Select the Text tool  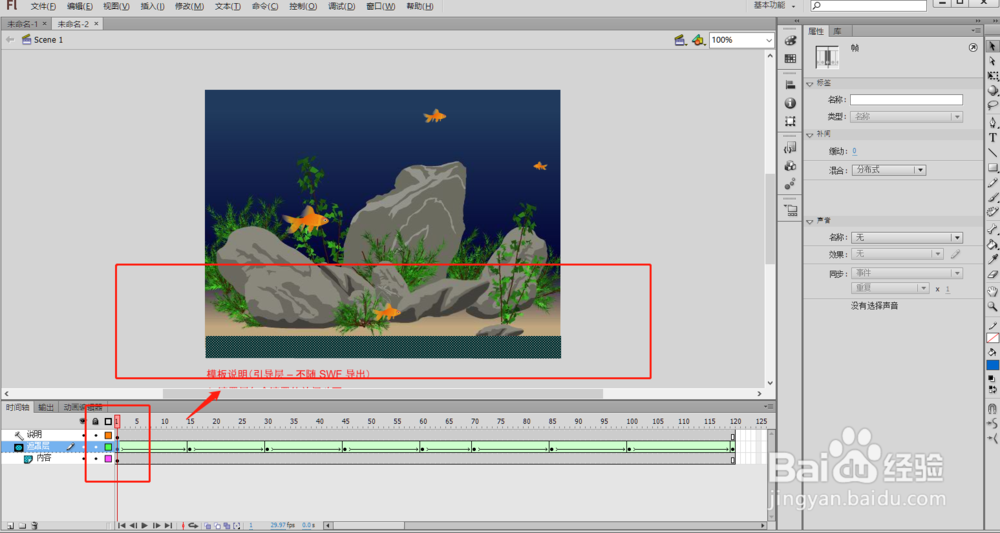coord(992,138)
